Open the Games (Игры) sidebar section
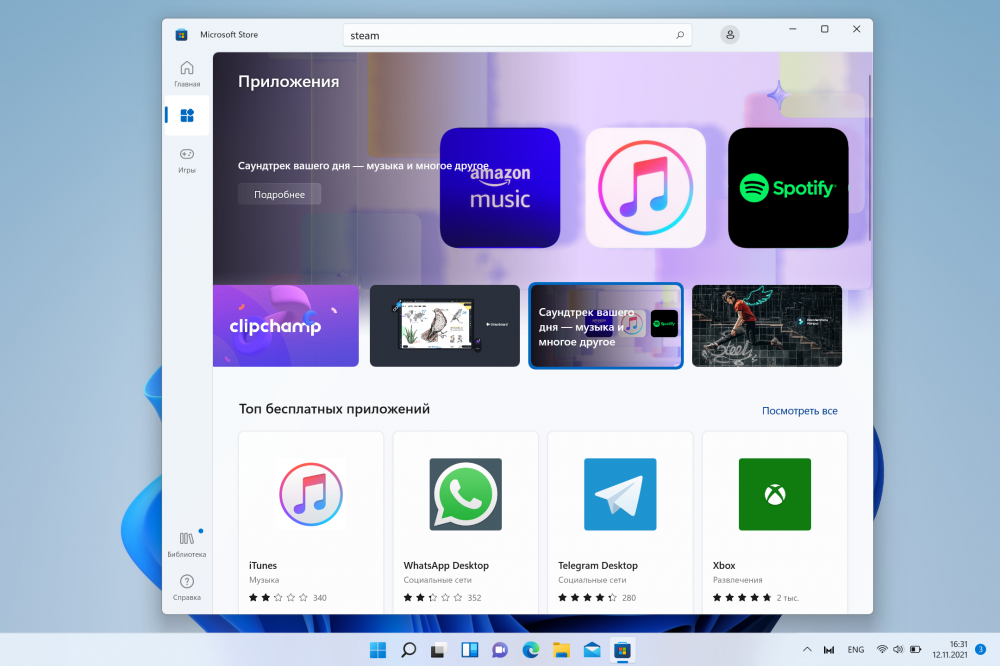Image resolution: width=1000 pixels, height=666 pixels. 187,160
